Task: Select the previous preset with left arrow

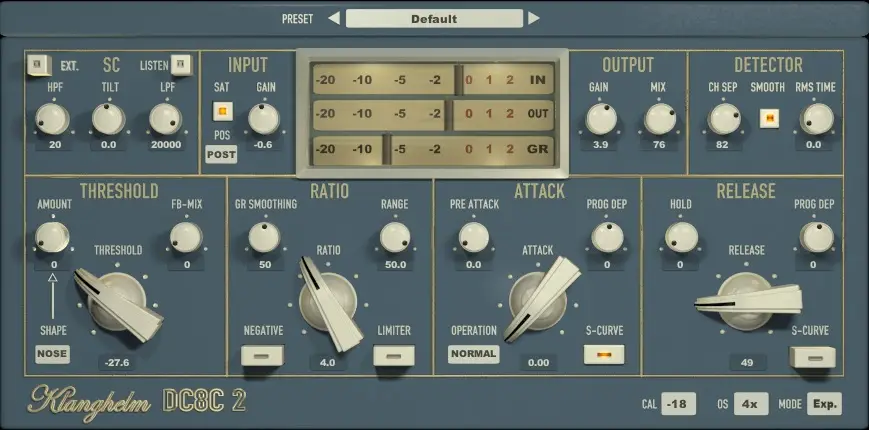Action: tap(334, 19)
